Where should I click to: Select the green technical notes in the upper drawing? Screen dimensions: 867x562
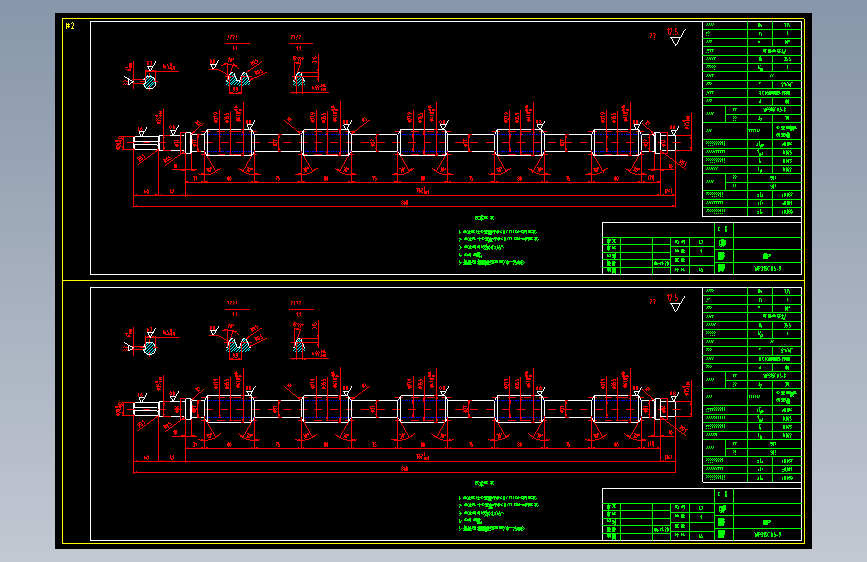click(498, 241)
